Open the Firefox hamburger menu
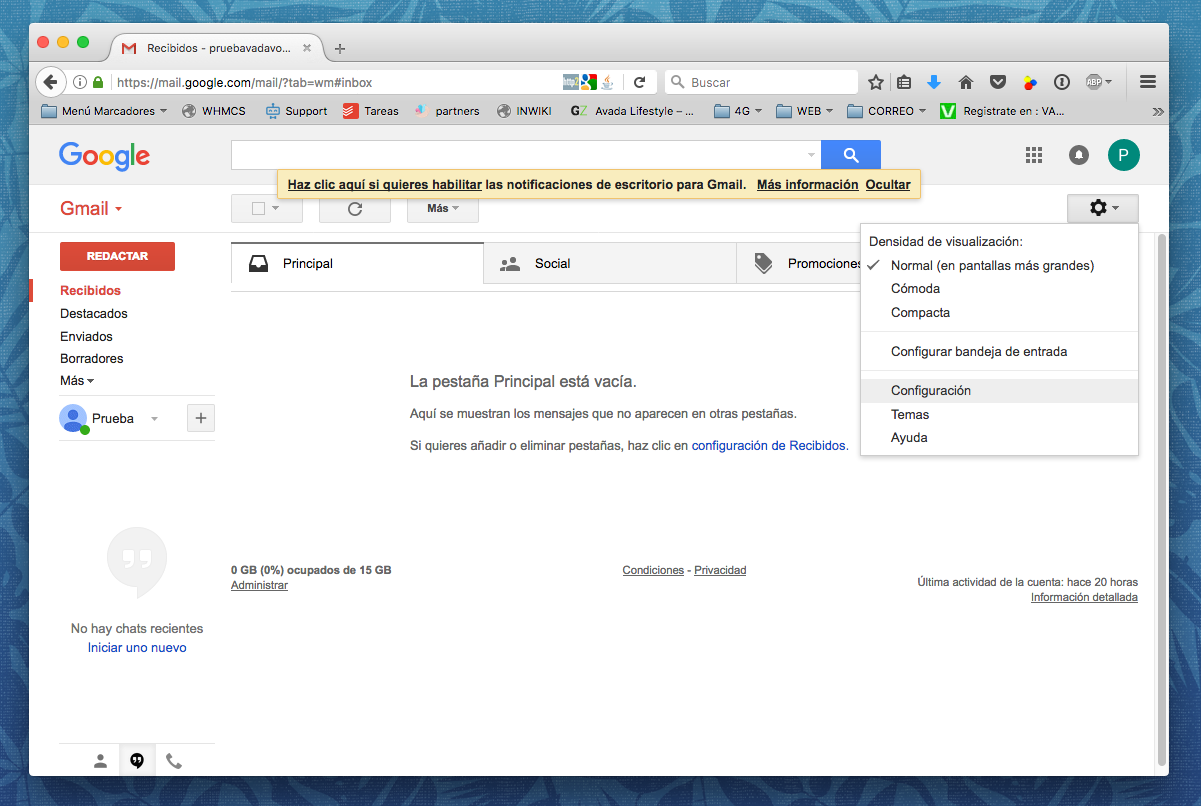Image resolution: width=1201 pixels, height=806 pixels. pos(1148,82)
